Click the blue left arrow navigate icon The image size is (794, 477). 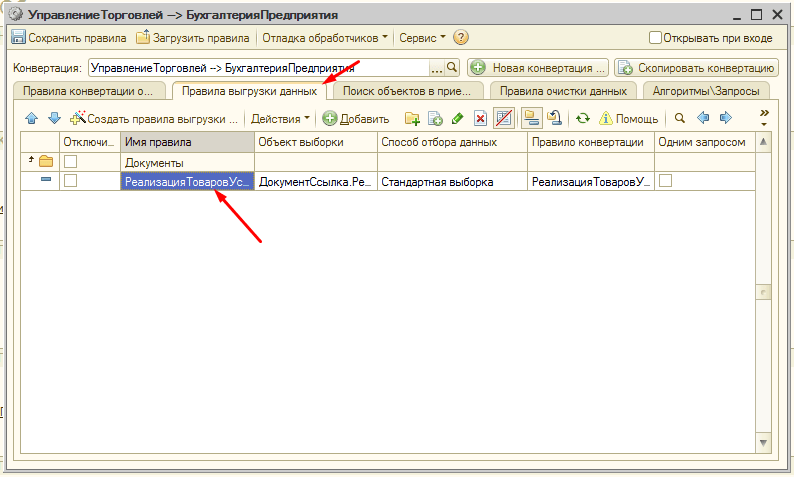[703, 118]
